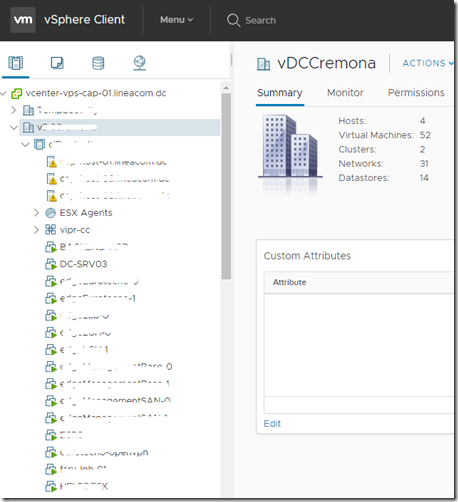Click the Virtual Machines count 52
Screen dimensions: 458x502
(425, 135)
